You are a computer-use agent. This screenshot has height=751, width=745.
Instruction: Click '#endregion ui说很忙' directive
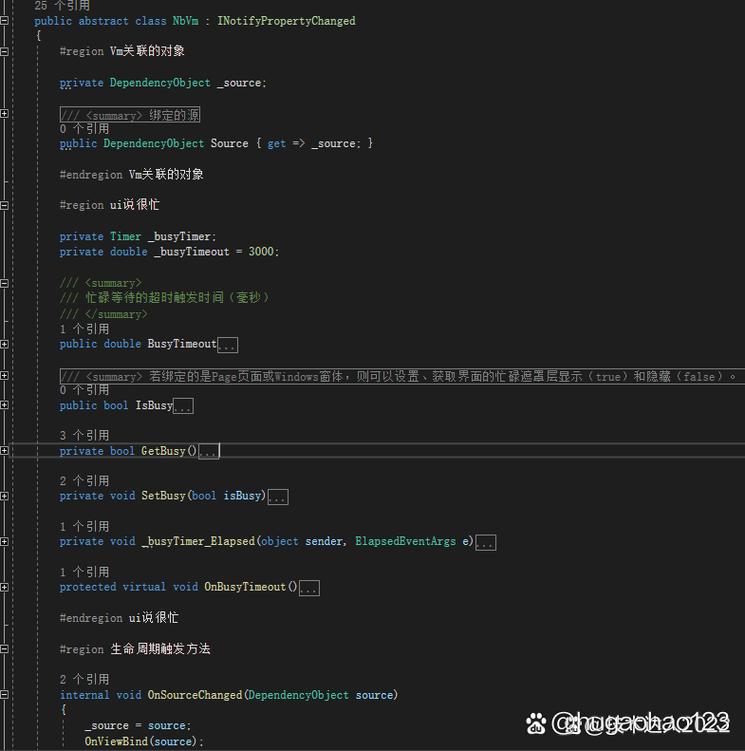tap(119, 618)
